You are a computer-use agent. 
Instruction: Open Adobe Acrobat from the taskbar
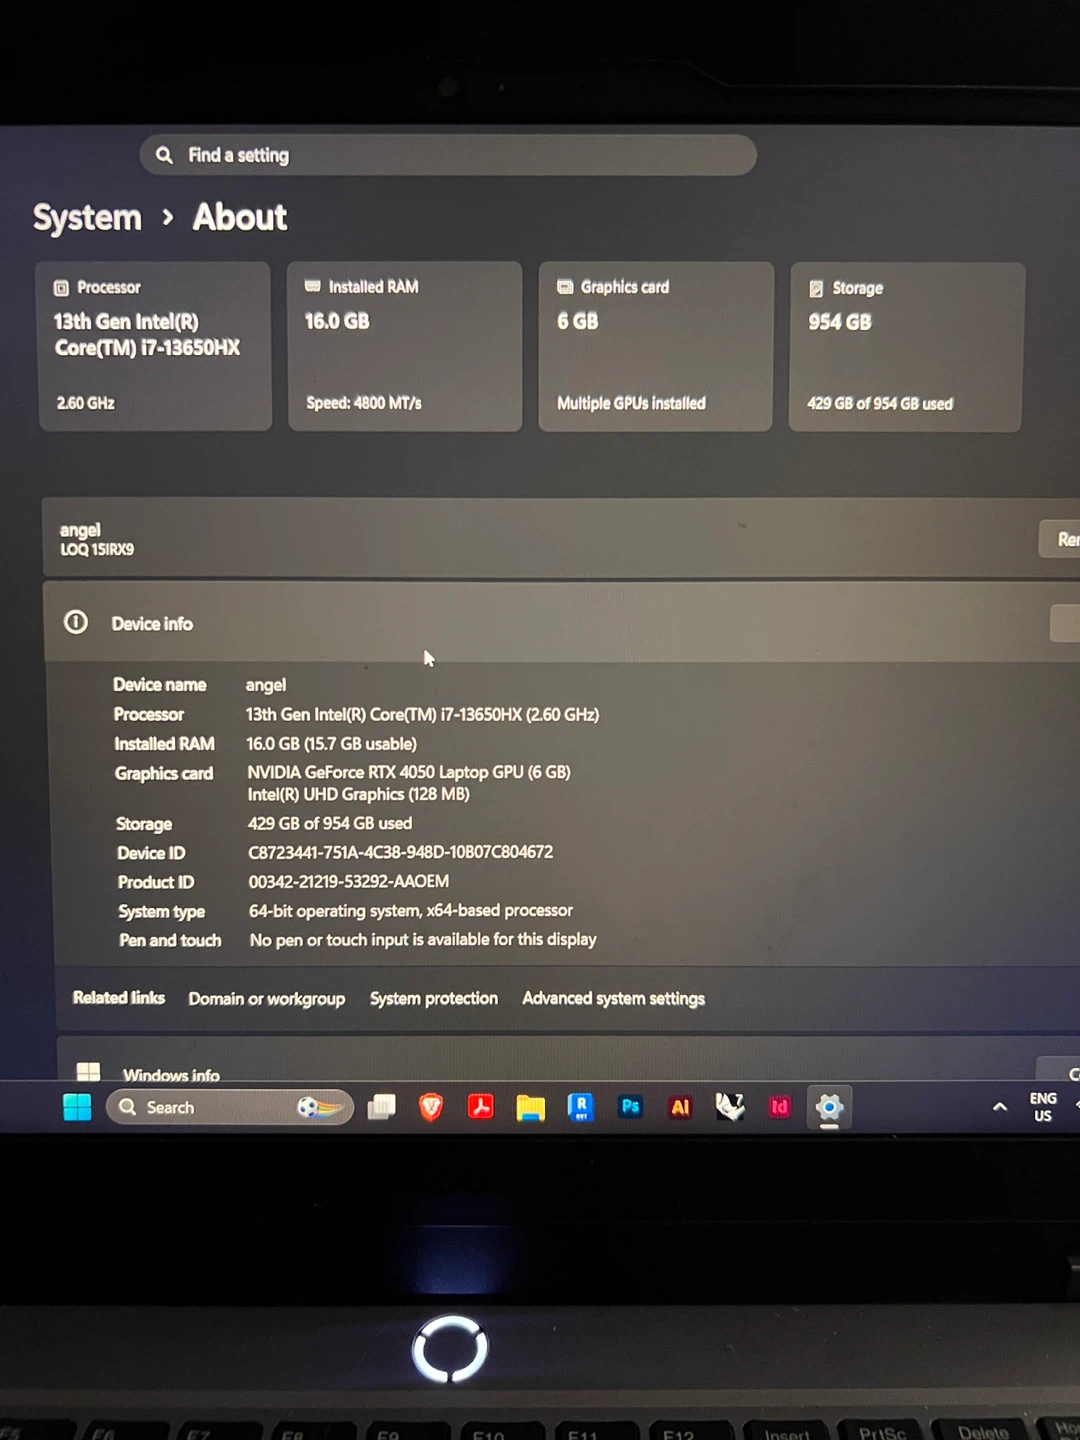[481, 1107]
